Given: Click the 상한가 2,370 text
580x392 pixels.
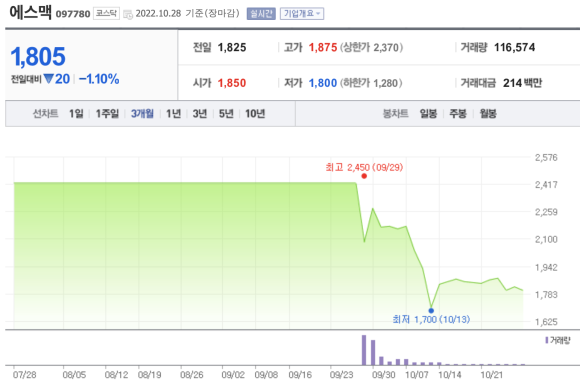Looking at the screenshot, I should click(x=371, y=47).
